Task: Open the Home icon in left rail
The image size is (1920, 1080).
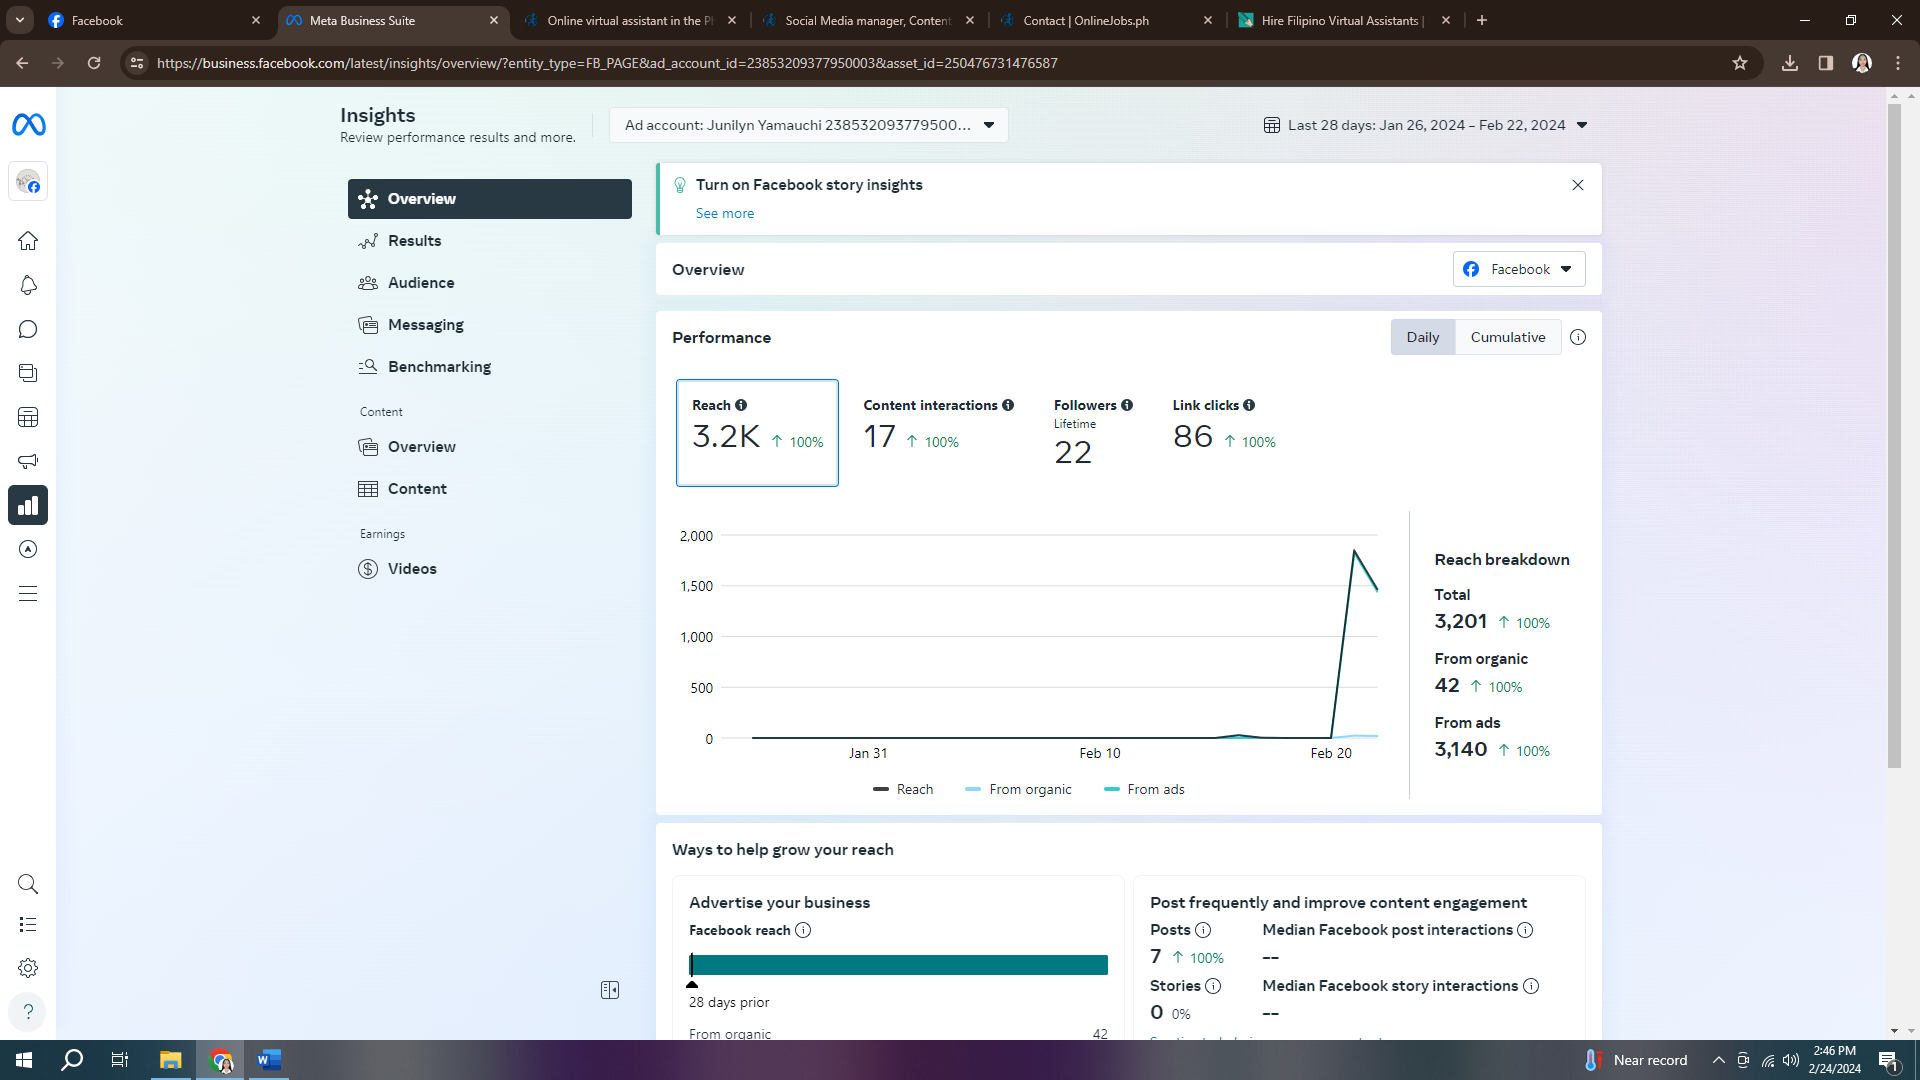Action: coord(28,241)
